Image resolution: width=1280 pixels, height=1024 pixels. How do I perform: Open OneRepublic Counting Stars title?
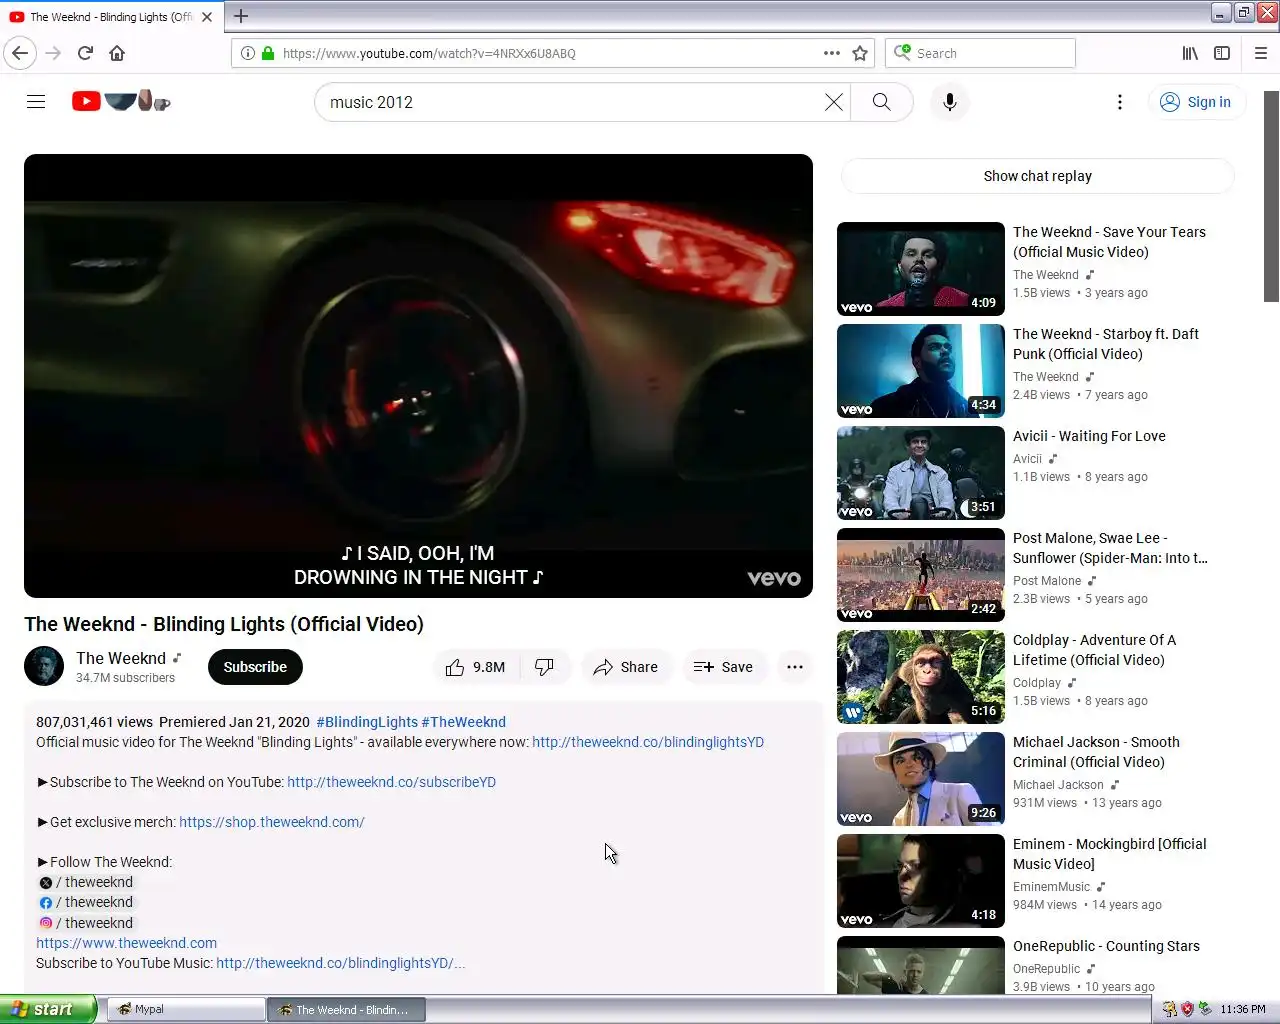(x=1106, y=946)
